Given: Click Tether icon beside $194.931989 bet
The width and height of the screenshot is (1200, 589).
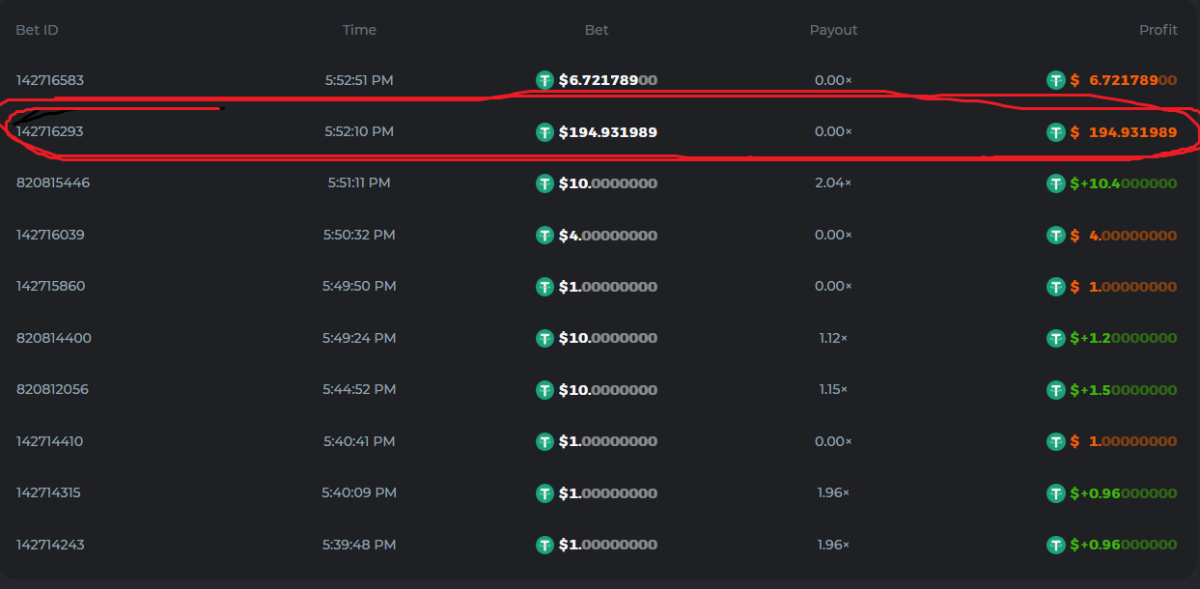Looking at the screenshot, I should point(545,132).
